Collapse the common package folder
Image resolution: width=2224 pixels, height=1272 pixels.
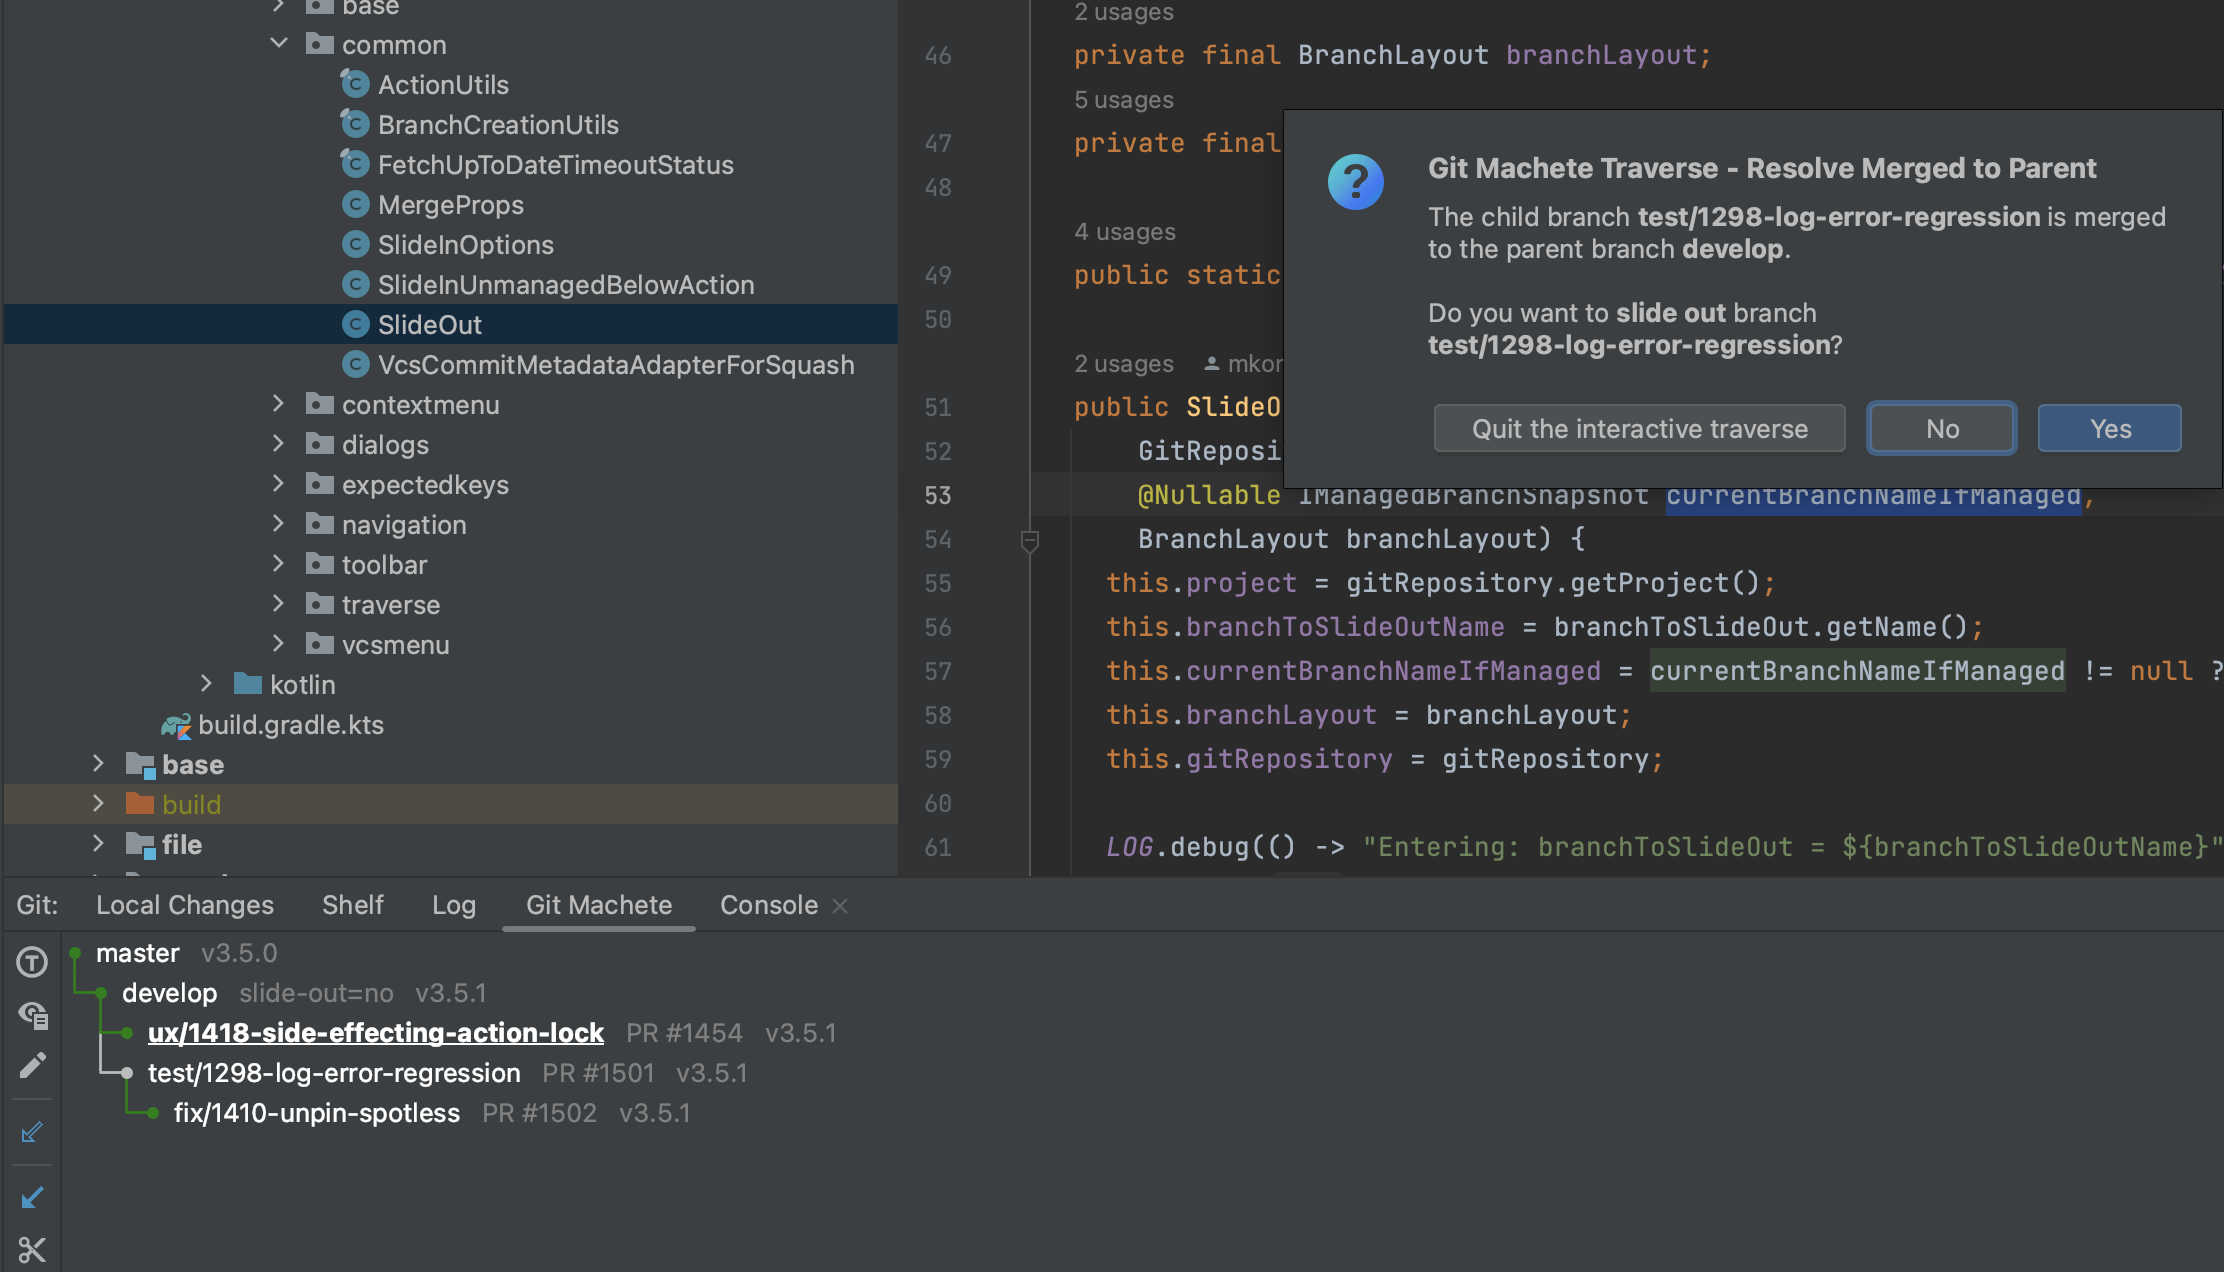point(278,43)
